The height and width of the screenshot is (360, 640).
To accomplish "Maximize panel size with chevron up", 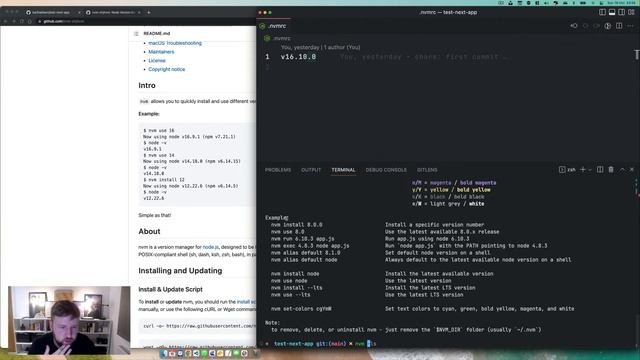I will 622,169.
